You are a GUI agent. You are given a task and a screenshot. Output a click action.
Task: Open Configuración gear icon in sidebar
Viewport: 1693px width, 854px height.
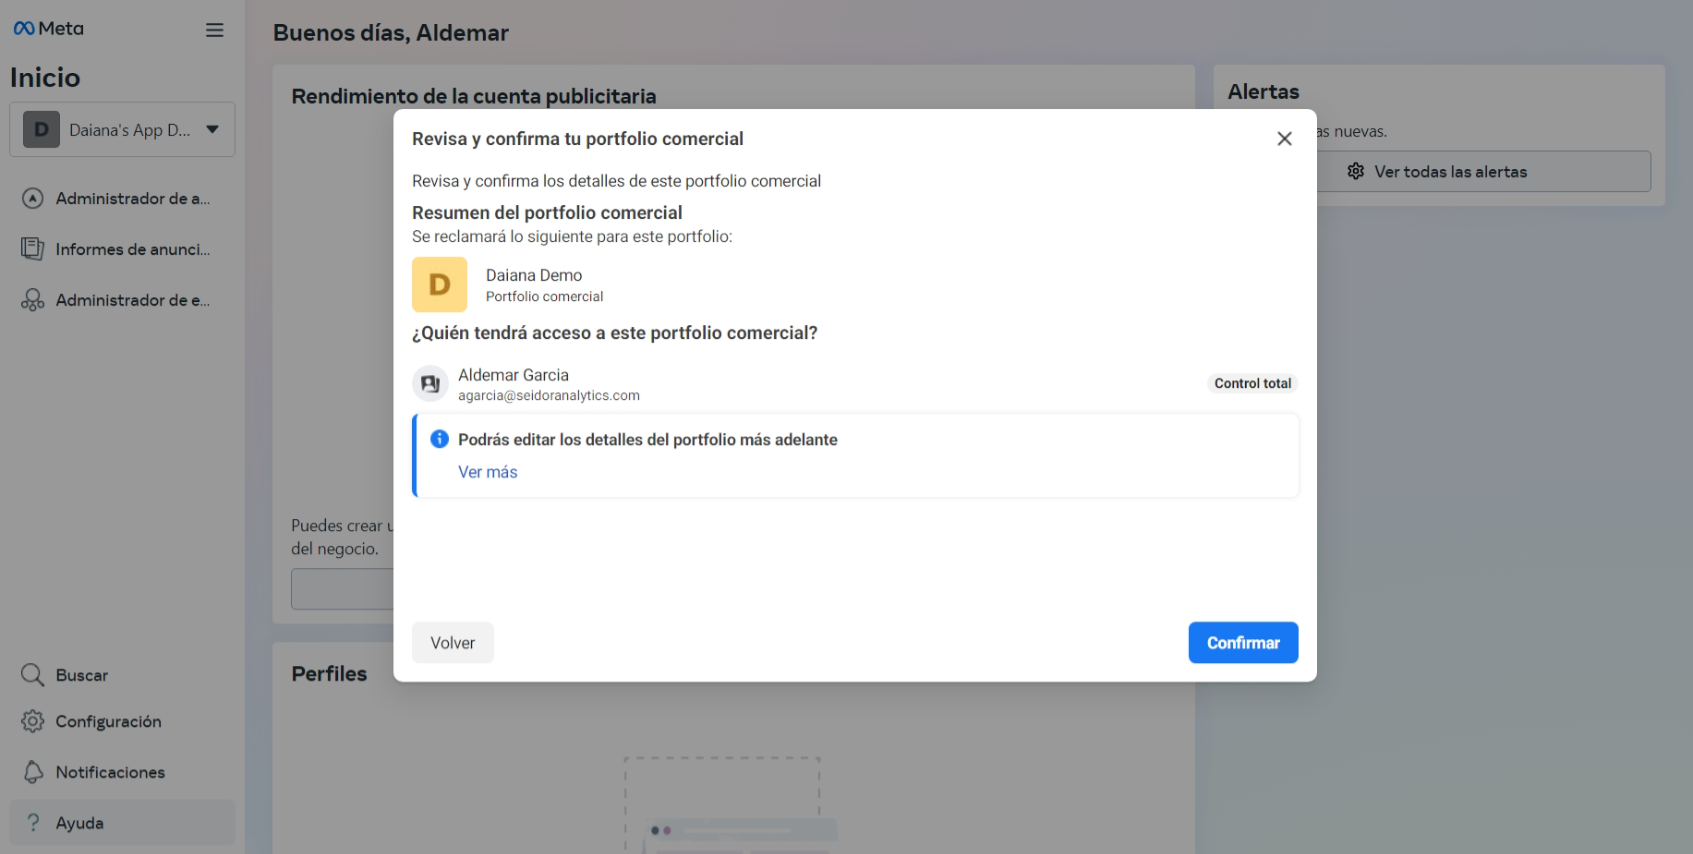(33, 721)
